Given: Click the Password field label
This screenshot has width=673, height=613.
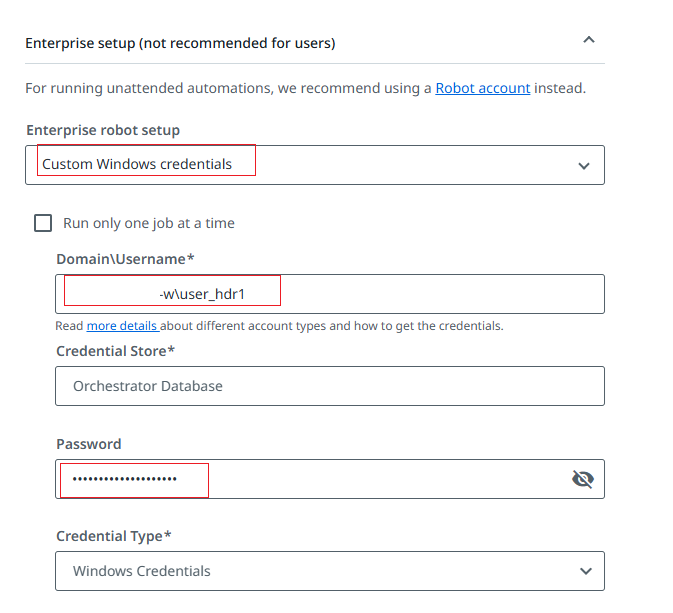Looking at the screenshot, I should [x=89, y=444].
